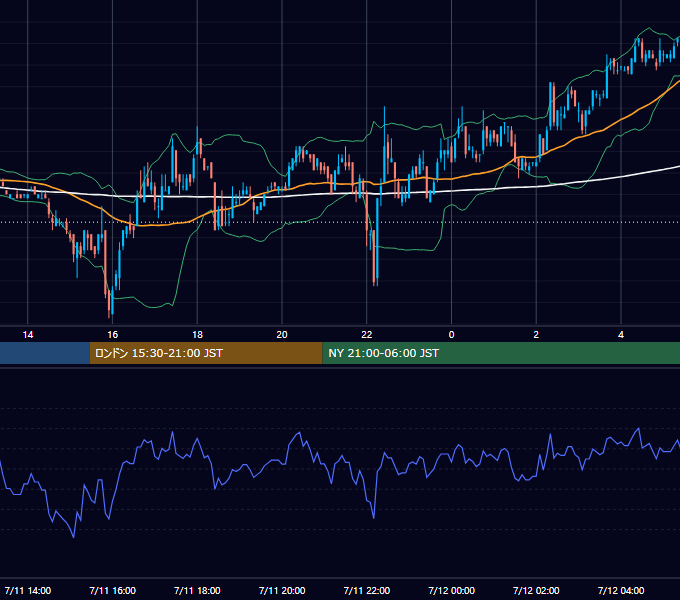Click the 7/12 04:00 time label
680x600 pixels.
click(621, 590)
